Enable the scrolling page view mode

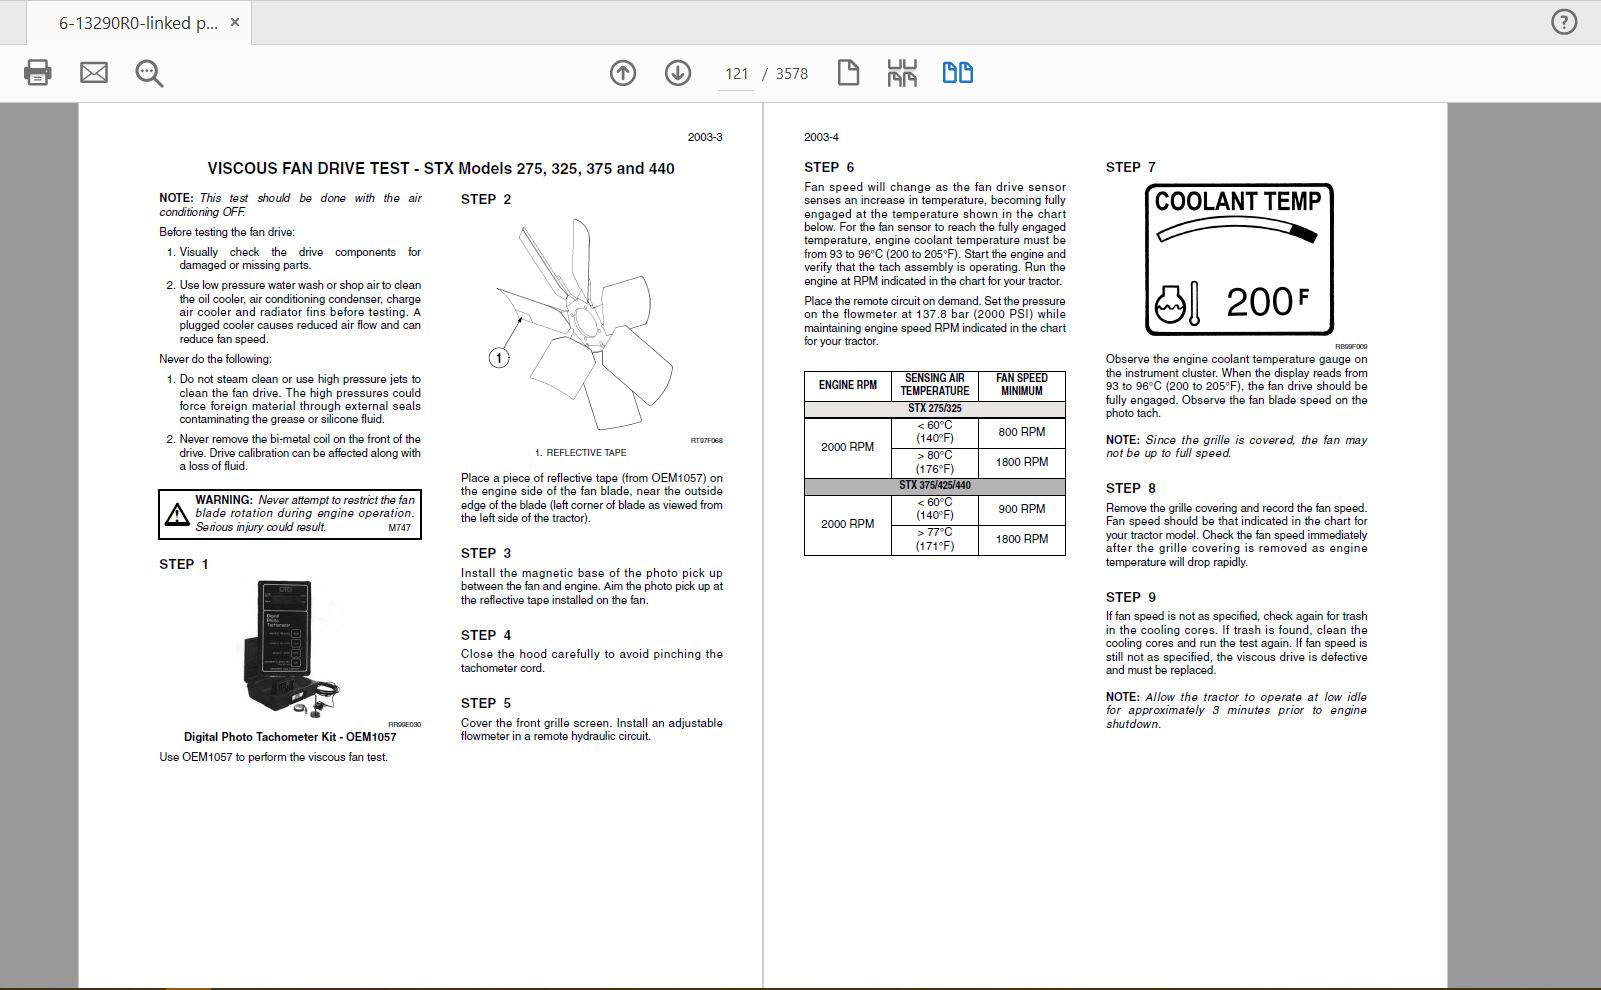point(902,73)
